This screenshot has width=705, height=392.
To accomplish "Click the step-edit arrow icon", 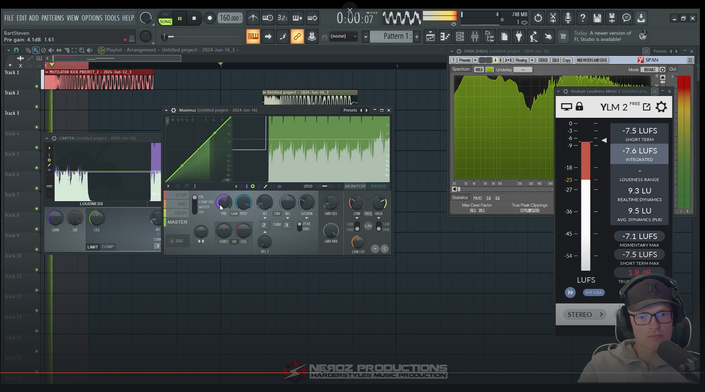I will tap(268, 36).
